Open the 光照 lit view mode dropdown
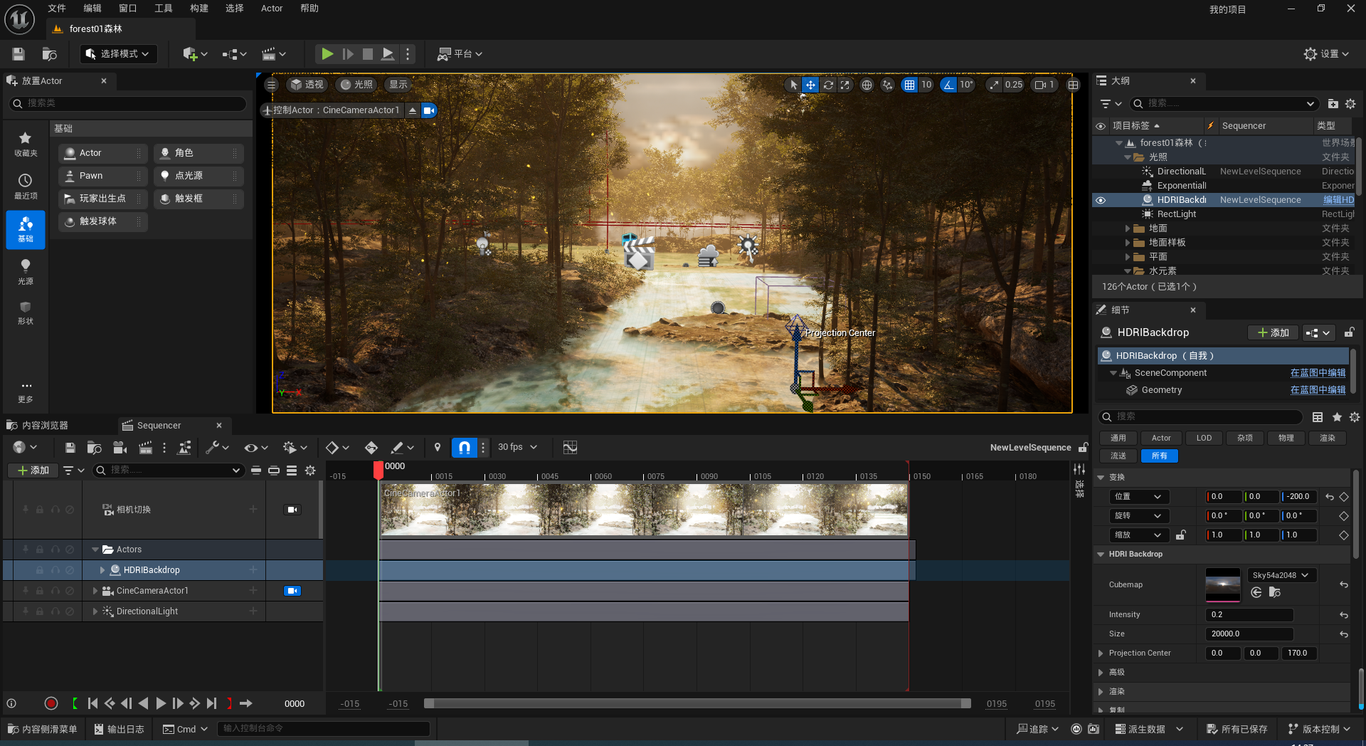This screenshot has width=1366, height=746. coord(356,85)
